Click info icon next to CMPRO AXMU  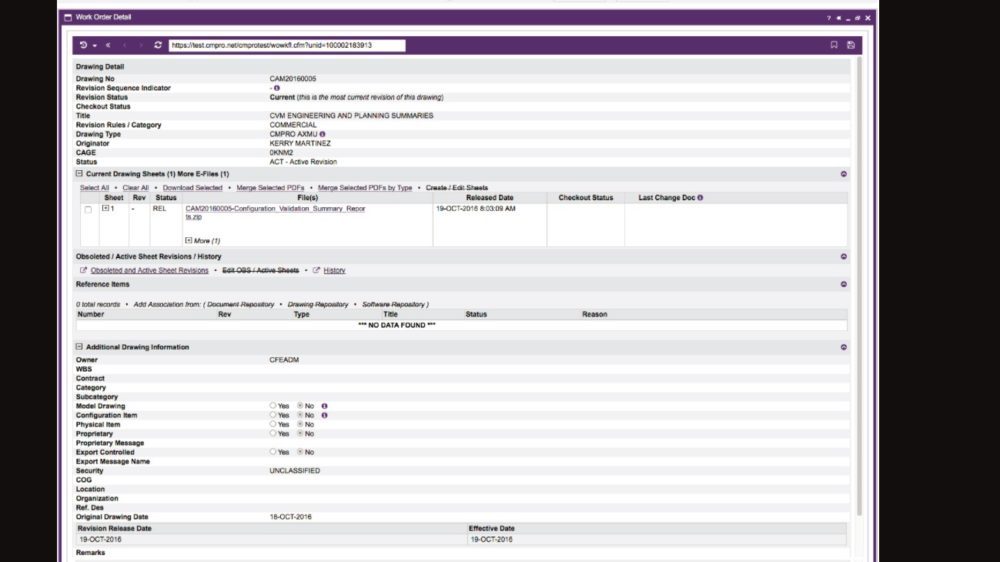click(x=323, y=134)
